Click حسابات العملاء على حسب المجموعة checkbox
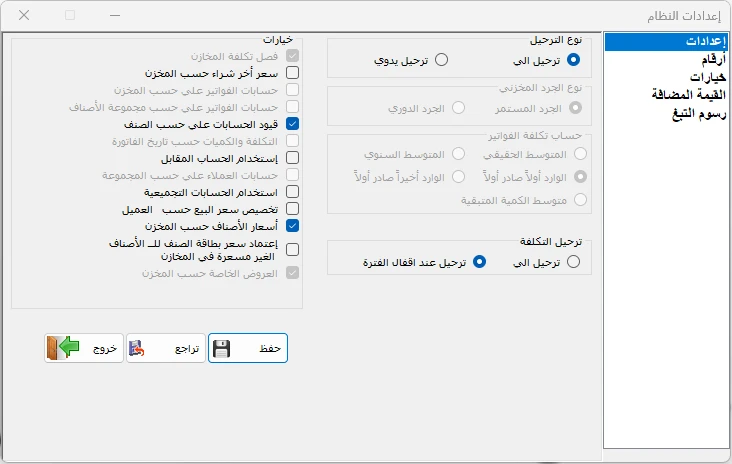This screenshot has height=464, width=732. [292, 175]
